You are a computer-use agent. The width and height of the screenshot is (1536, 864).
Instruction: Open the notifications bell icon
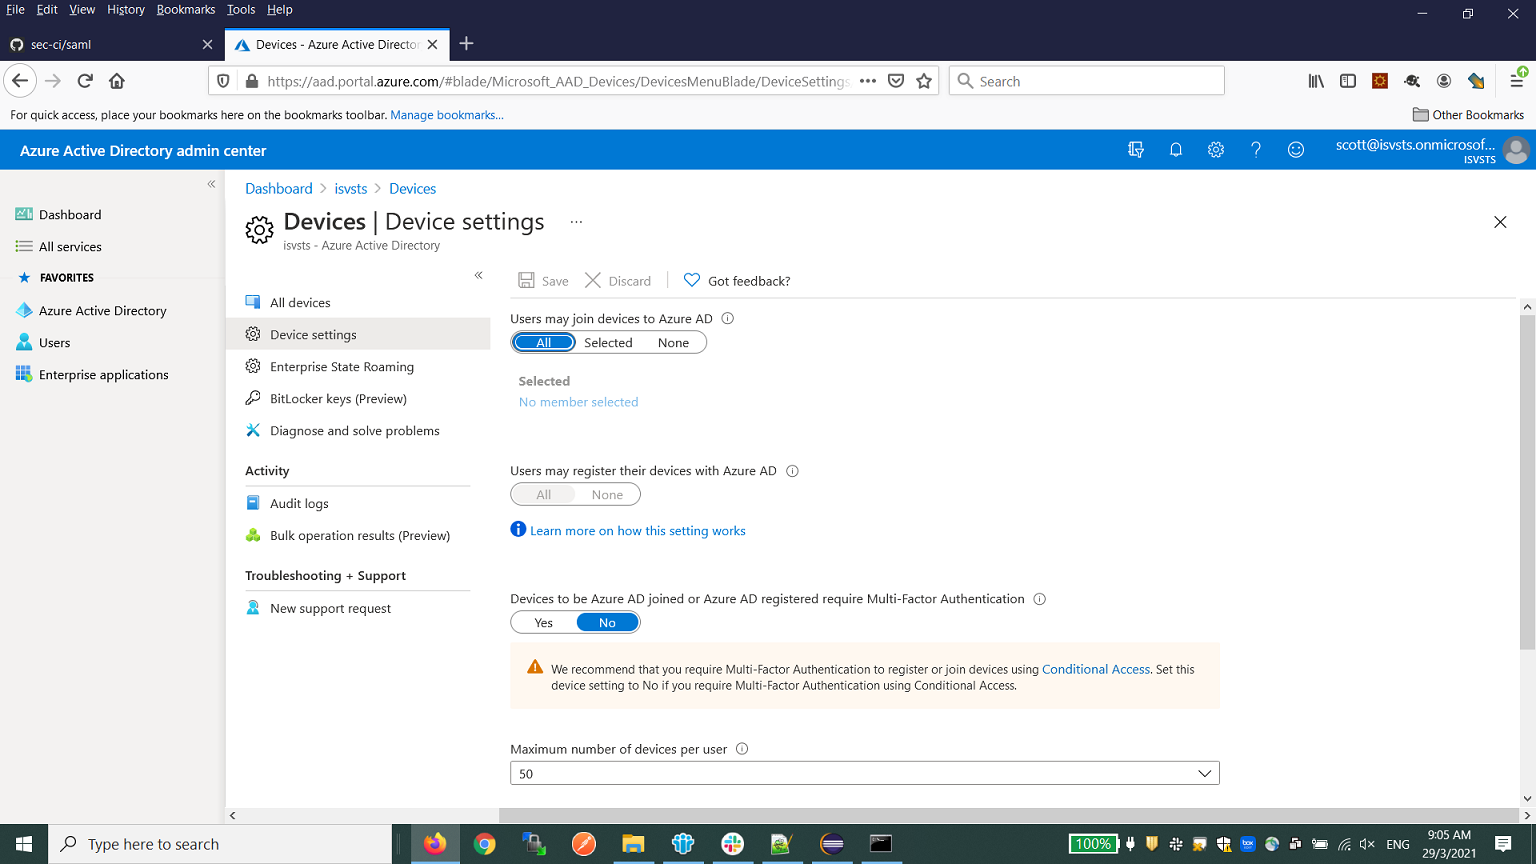[1176, 150]
